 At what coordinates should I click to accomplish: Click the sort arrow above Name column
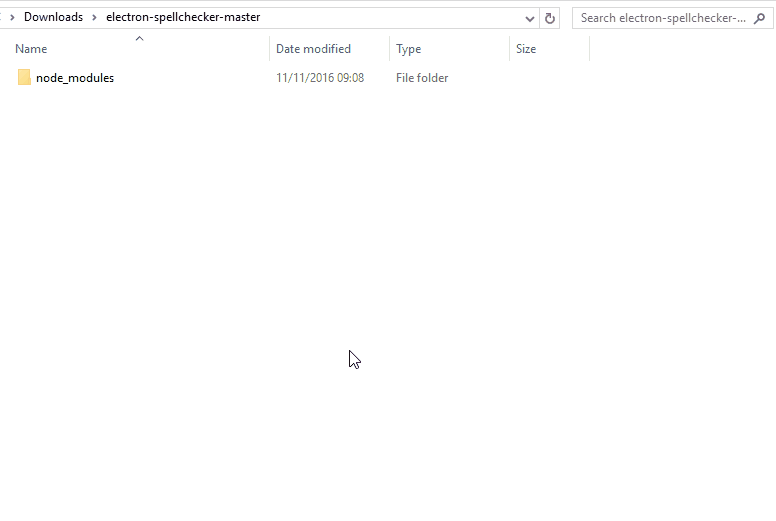pyautogui.click(x=140, y=39)
